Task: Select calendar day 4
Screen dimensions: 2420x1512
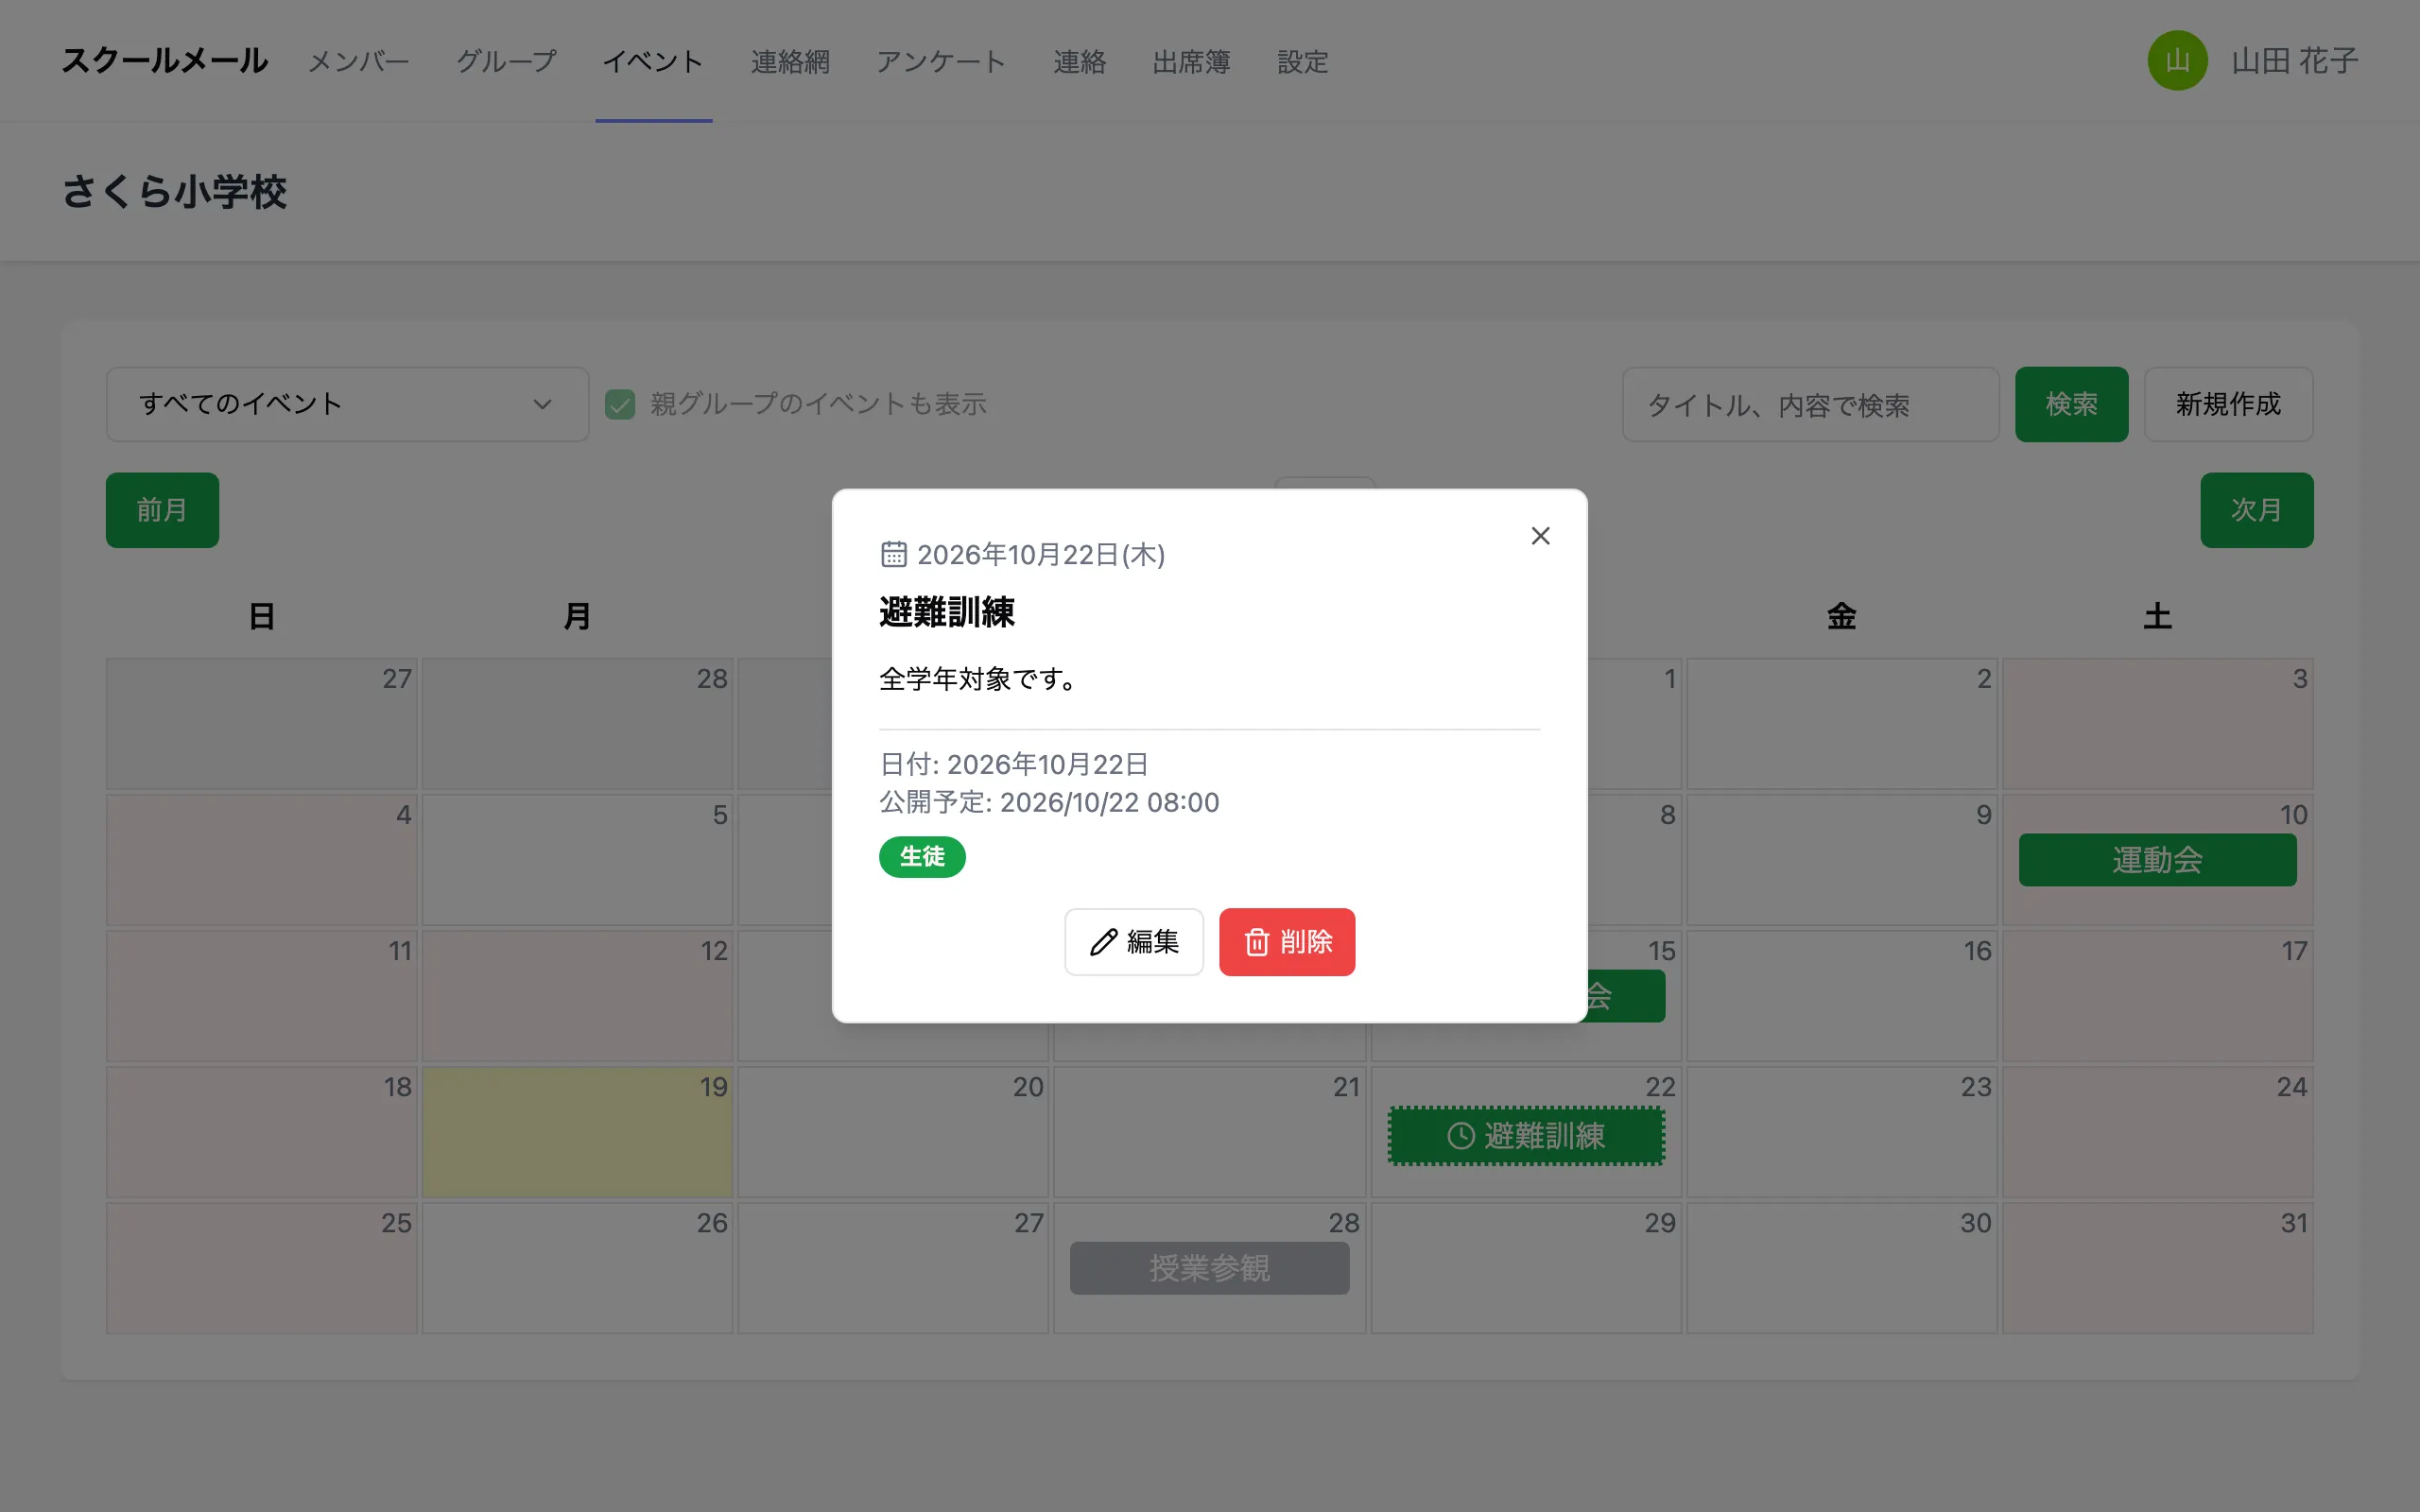Action: tap(262, 860)
